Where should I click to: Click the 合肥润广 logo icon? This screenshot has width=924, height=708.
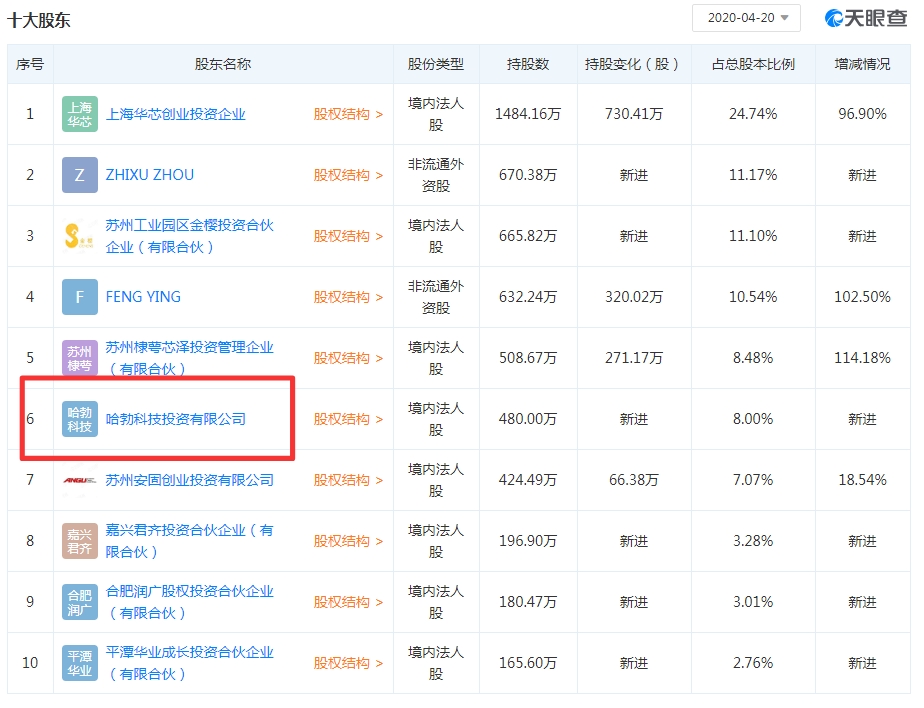(x=80, y=602)
